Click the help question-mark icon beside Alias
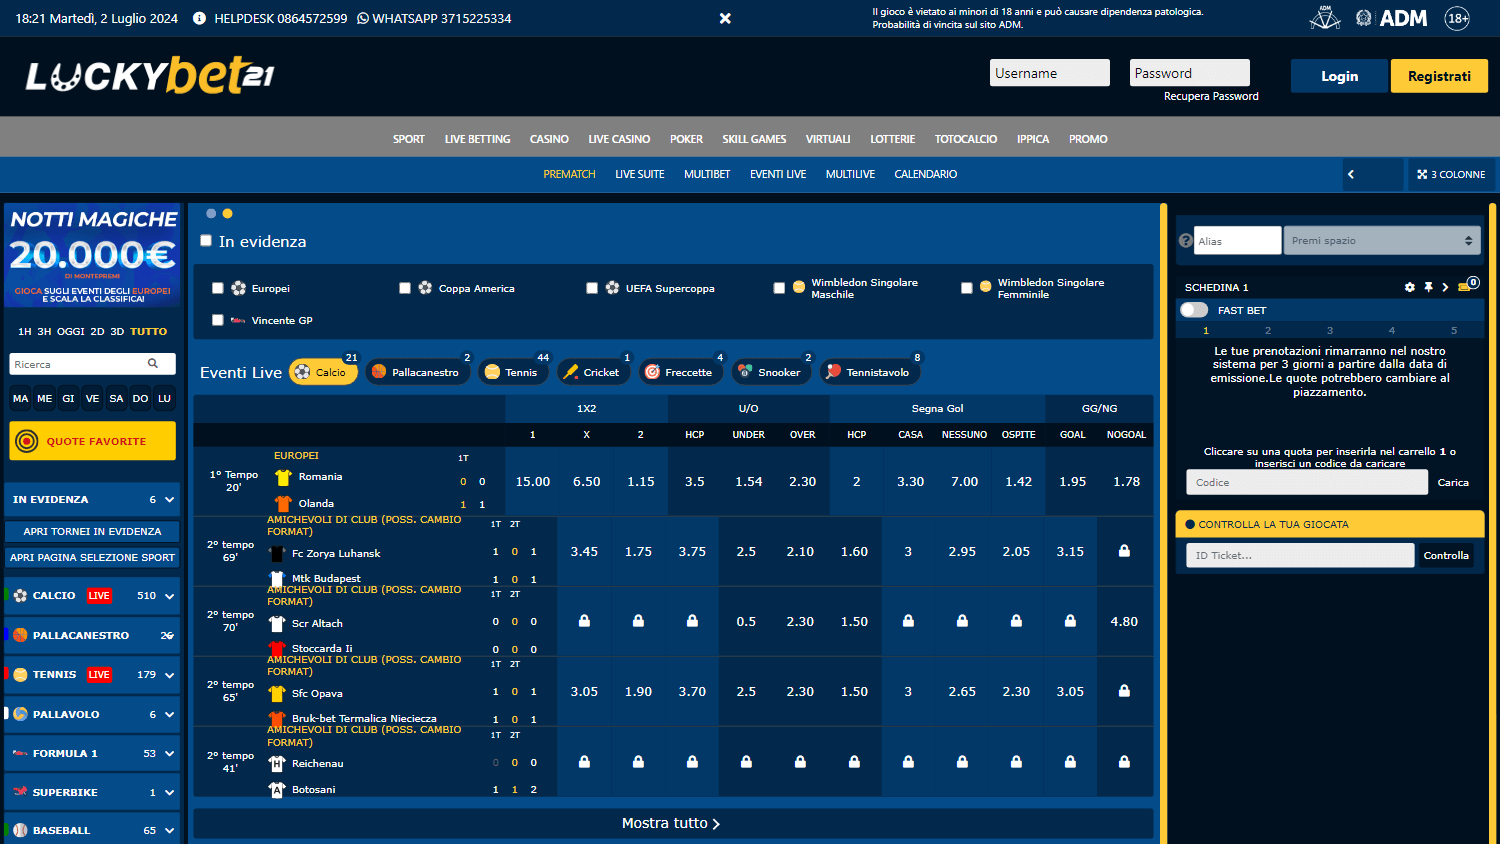Image resolution: width=1500 pixels, height=844 pixels. 1185,241
